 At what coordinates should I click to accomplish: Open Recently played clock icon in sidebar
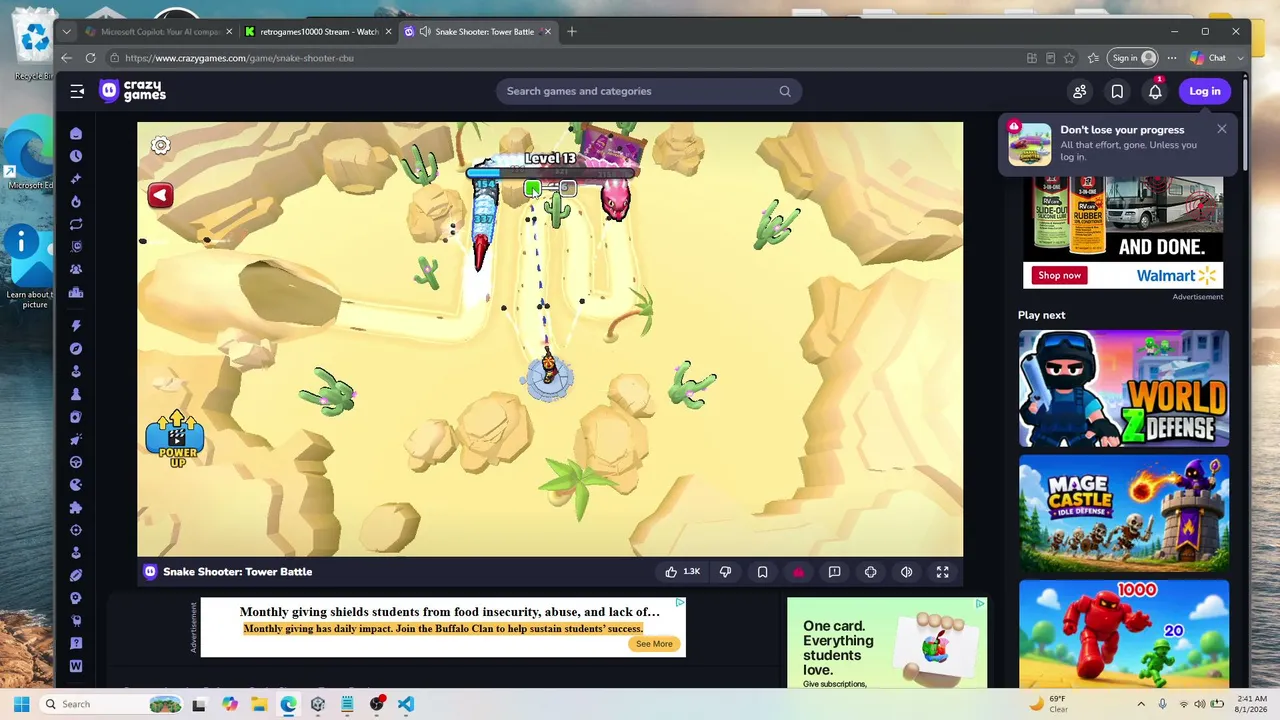(76, 156)
